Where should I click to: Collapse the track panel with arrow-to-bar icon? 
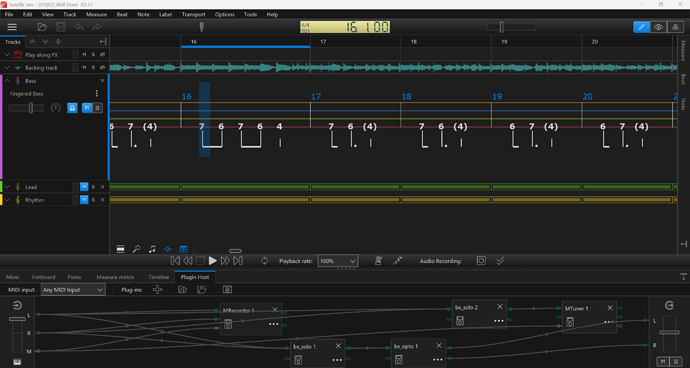pyautogui.click(x=103, y=42)
